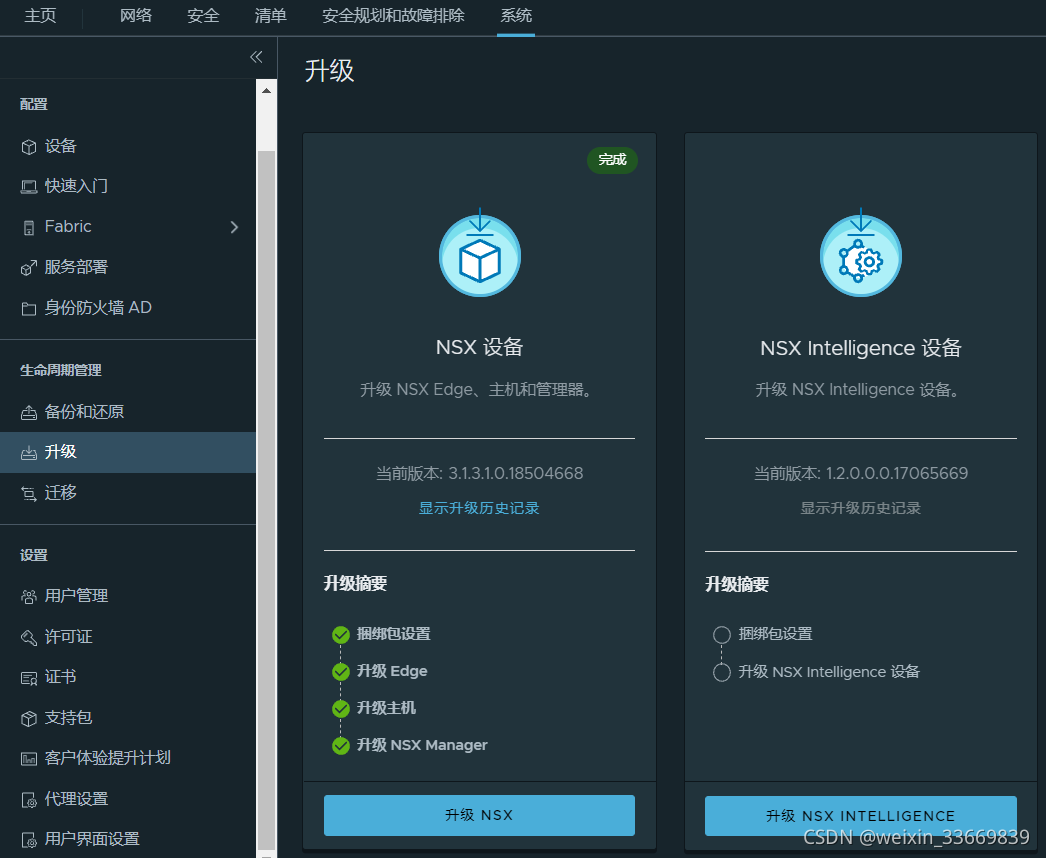Click the 迁移 icon
This screenshot has height=858, width=1046.
pos(29,494)
